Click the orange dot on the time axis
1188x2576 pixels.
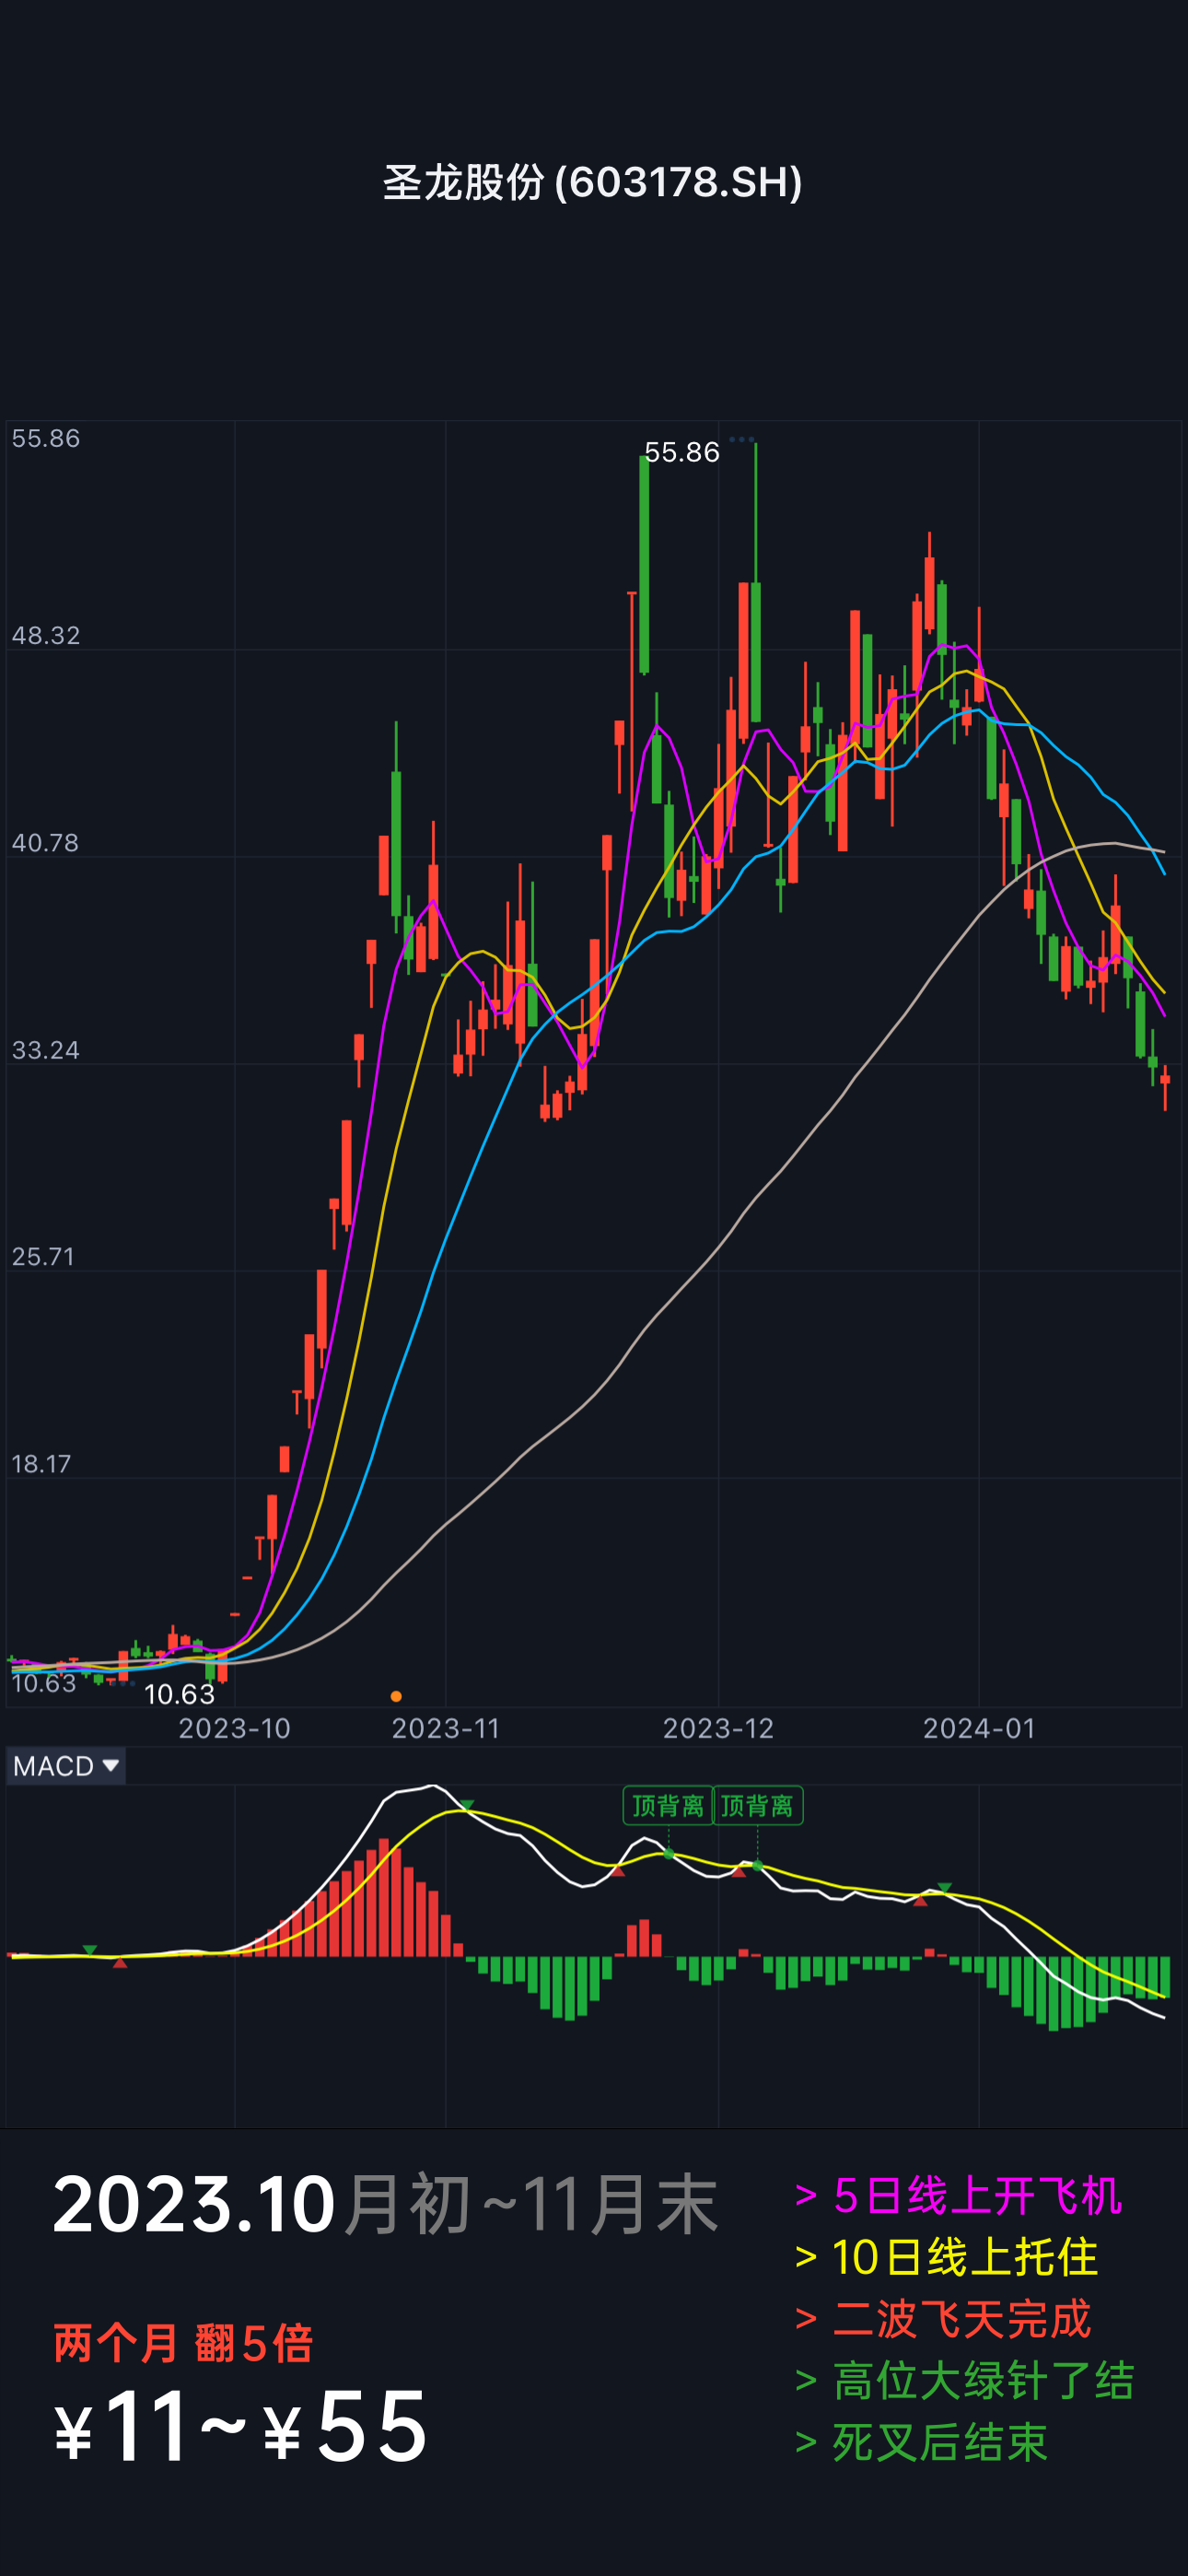click(x=396, y=1696)
